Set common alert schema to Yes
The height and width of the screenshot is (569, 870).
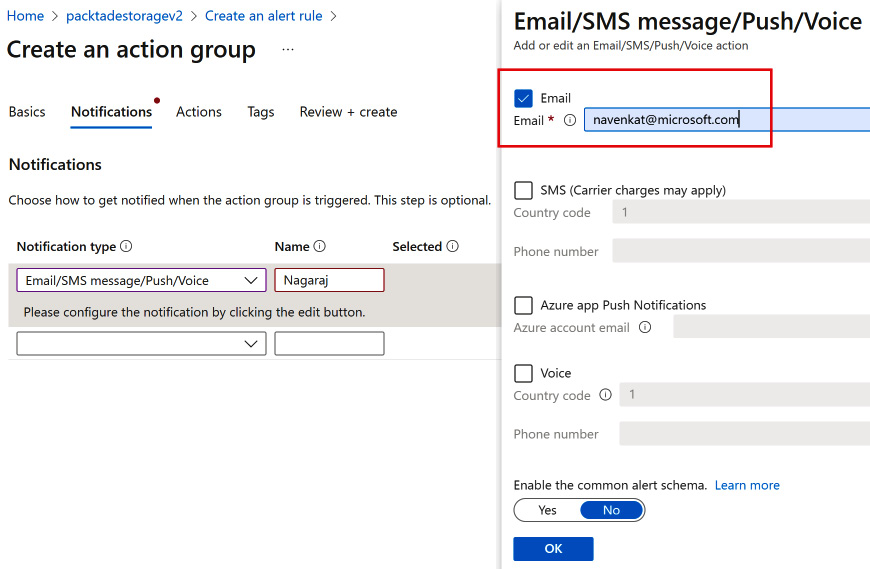click(x=547, y=510)
